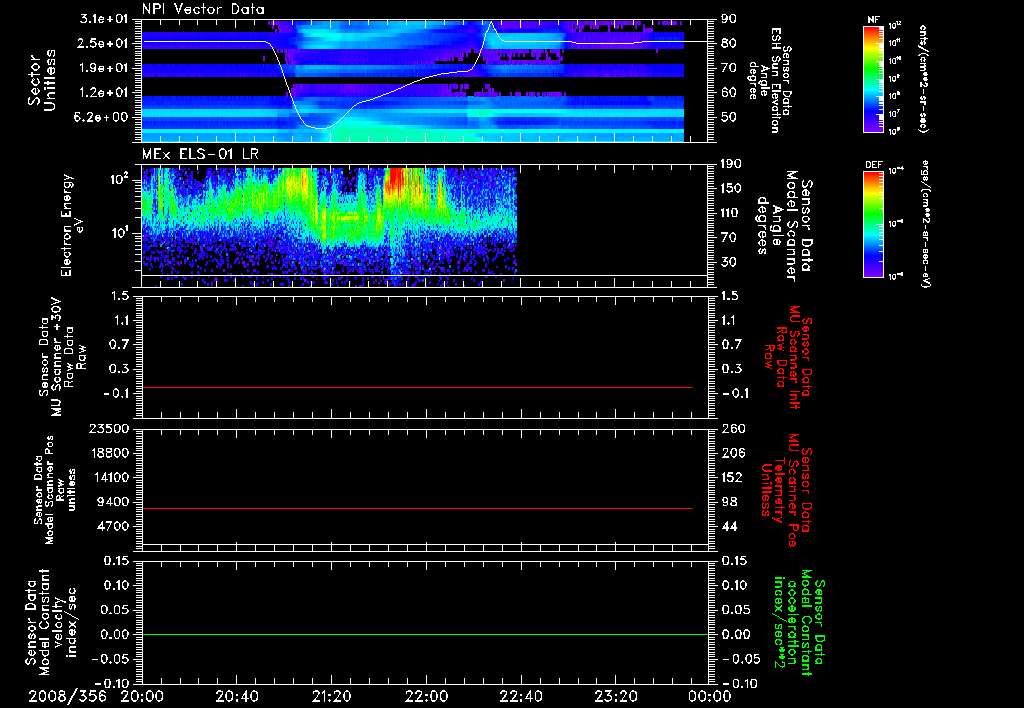Click the "60" sun elevation tick value
Image resolution: width=1024 pixels, height=708 pixels.
pos(729,93)
